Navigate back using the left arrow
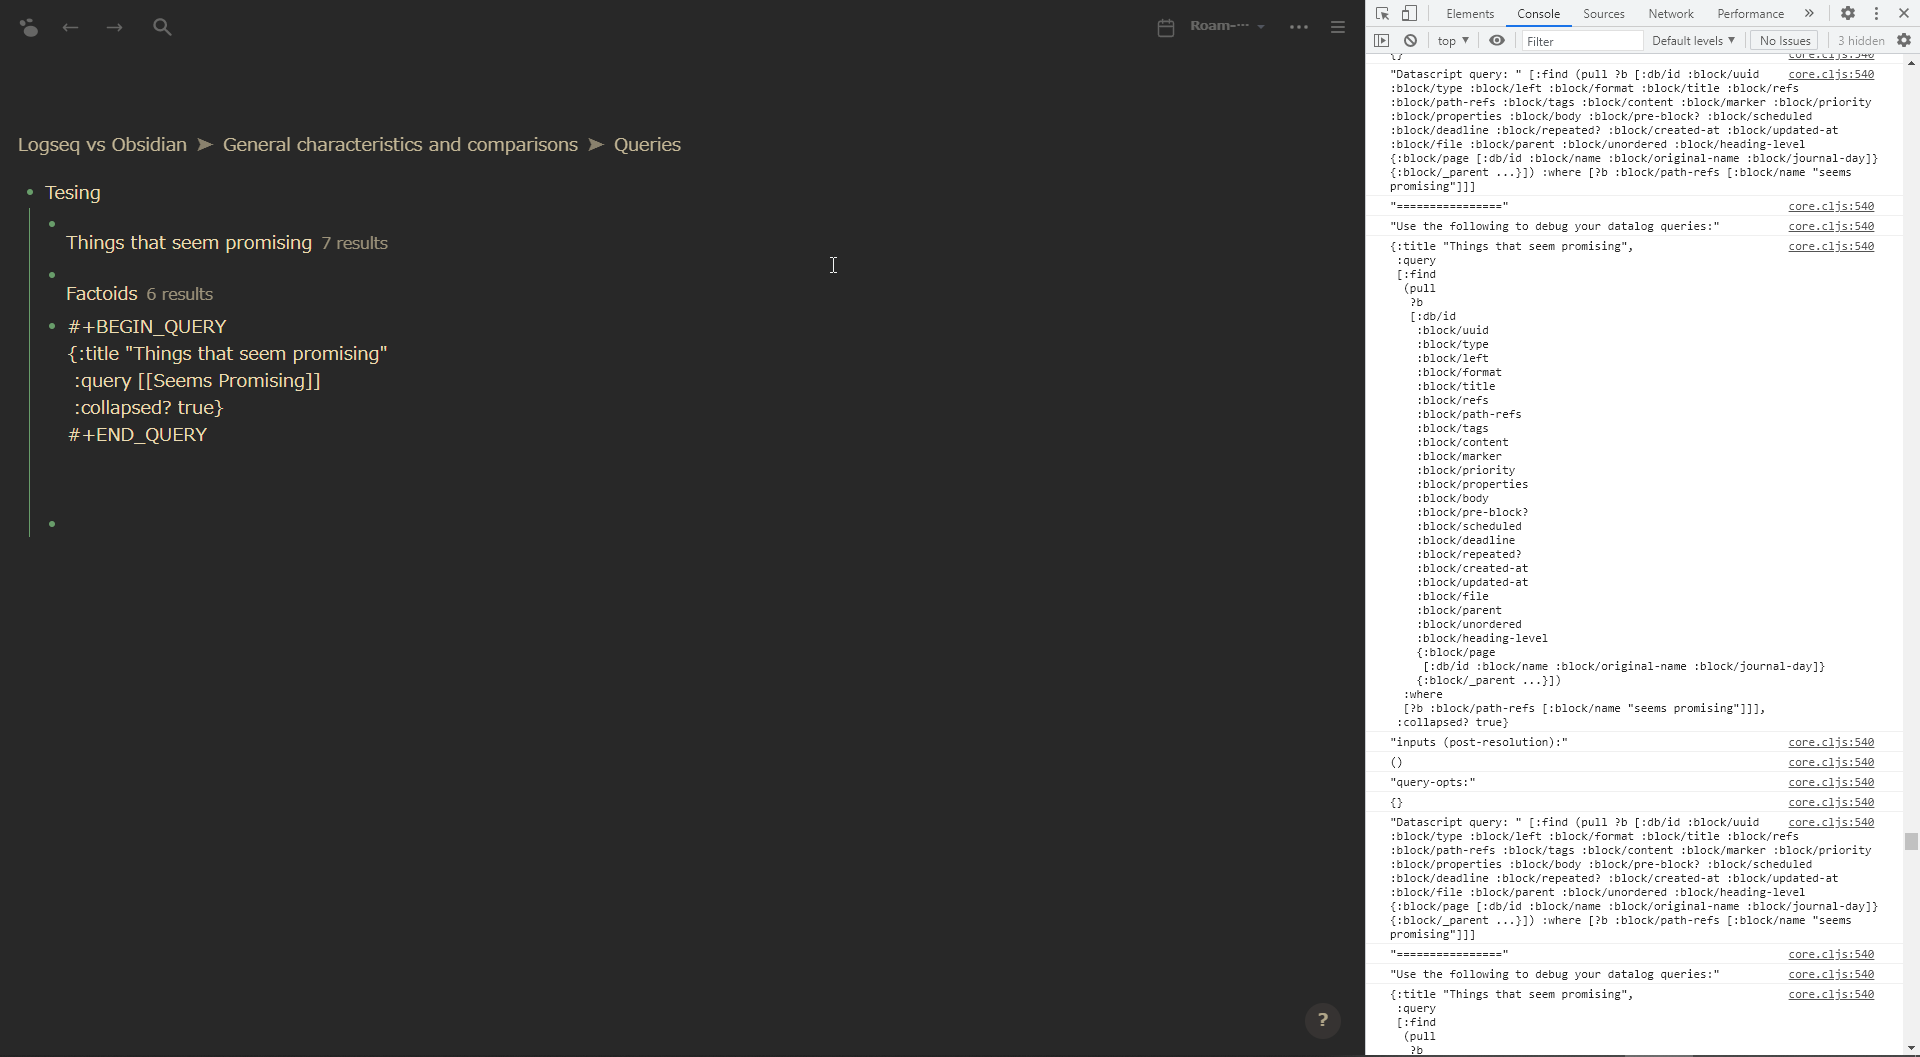 [x=70, y=27]
